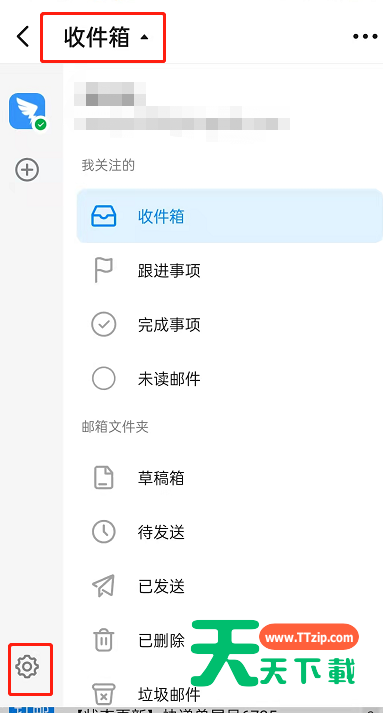Click the checkmark circle icon beside 完成事项
The width and height of the screenshot is (383, 713).
[104, 325]
